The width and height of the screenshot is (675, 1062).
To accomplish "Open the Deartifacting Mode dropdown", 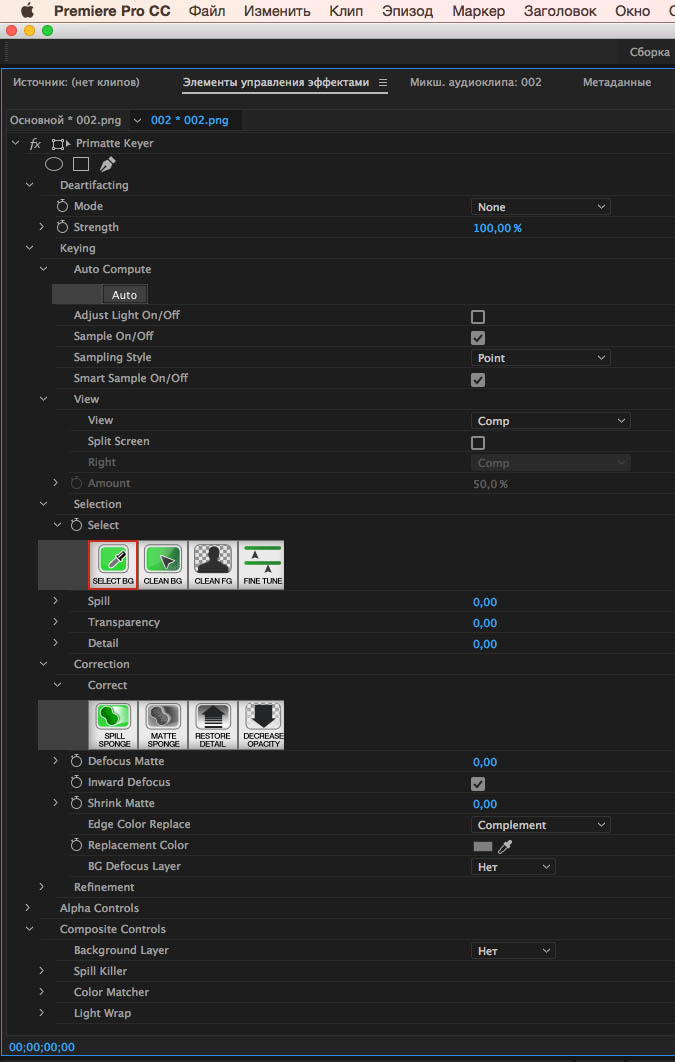I will point(540,207).
